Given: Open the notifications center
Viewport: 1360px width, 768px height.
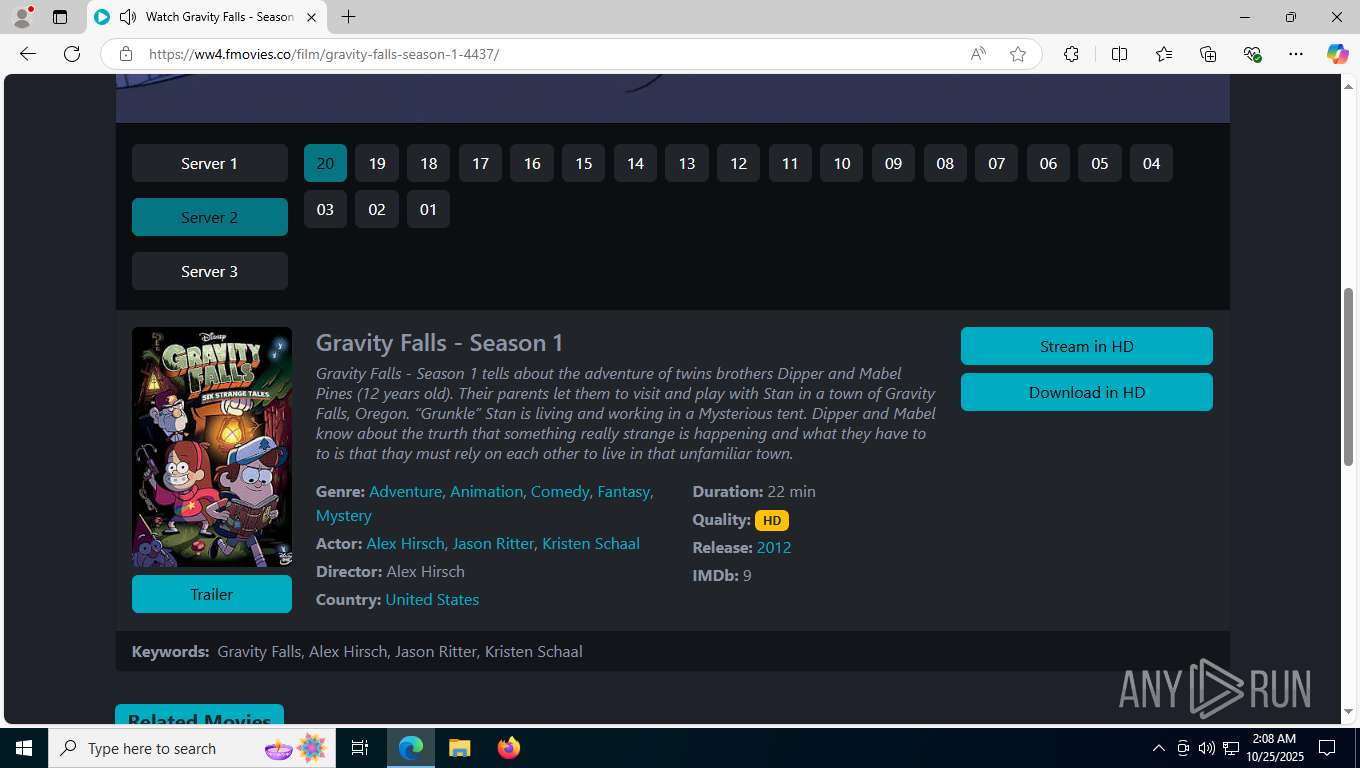Looking at the screenshot, I should click(1327, 748).
